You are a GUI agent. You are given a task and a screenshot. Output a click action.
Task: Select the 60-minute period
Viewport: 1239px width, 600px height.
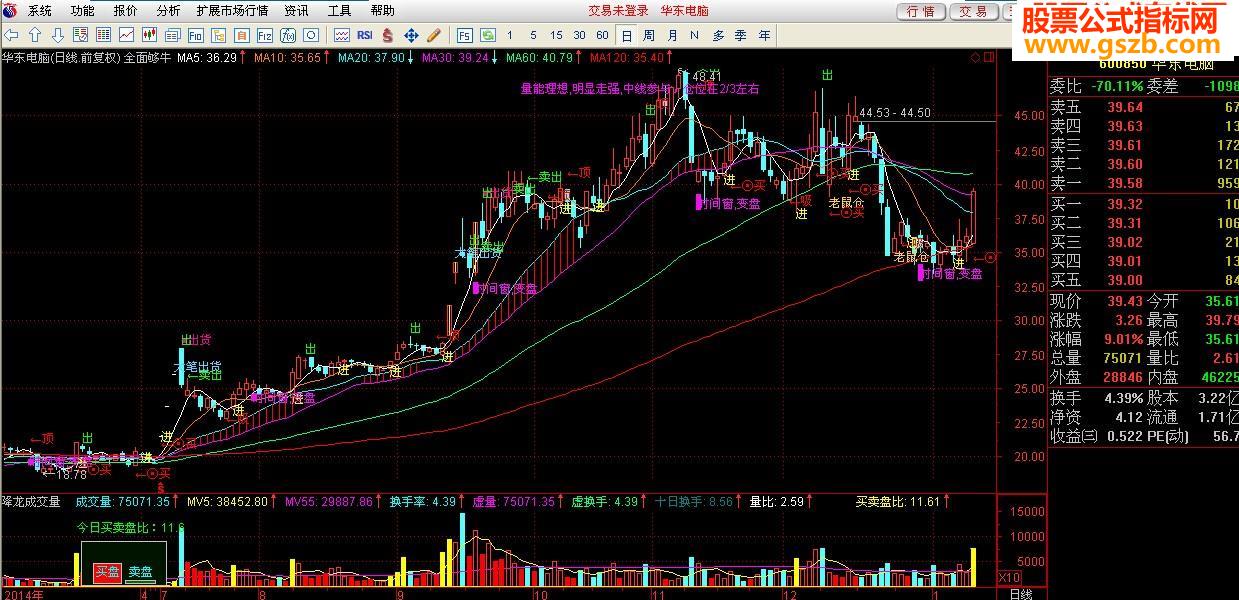click(x=602, y=35)
